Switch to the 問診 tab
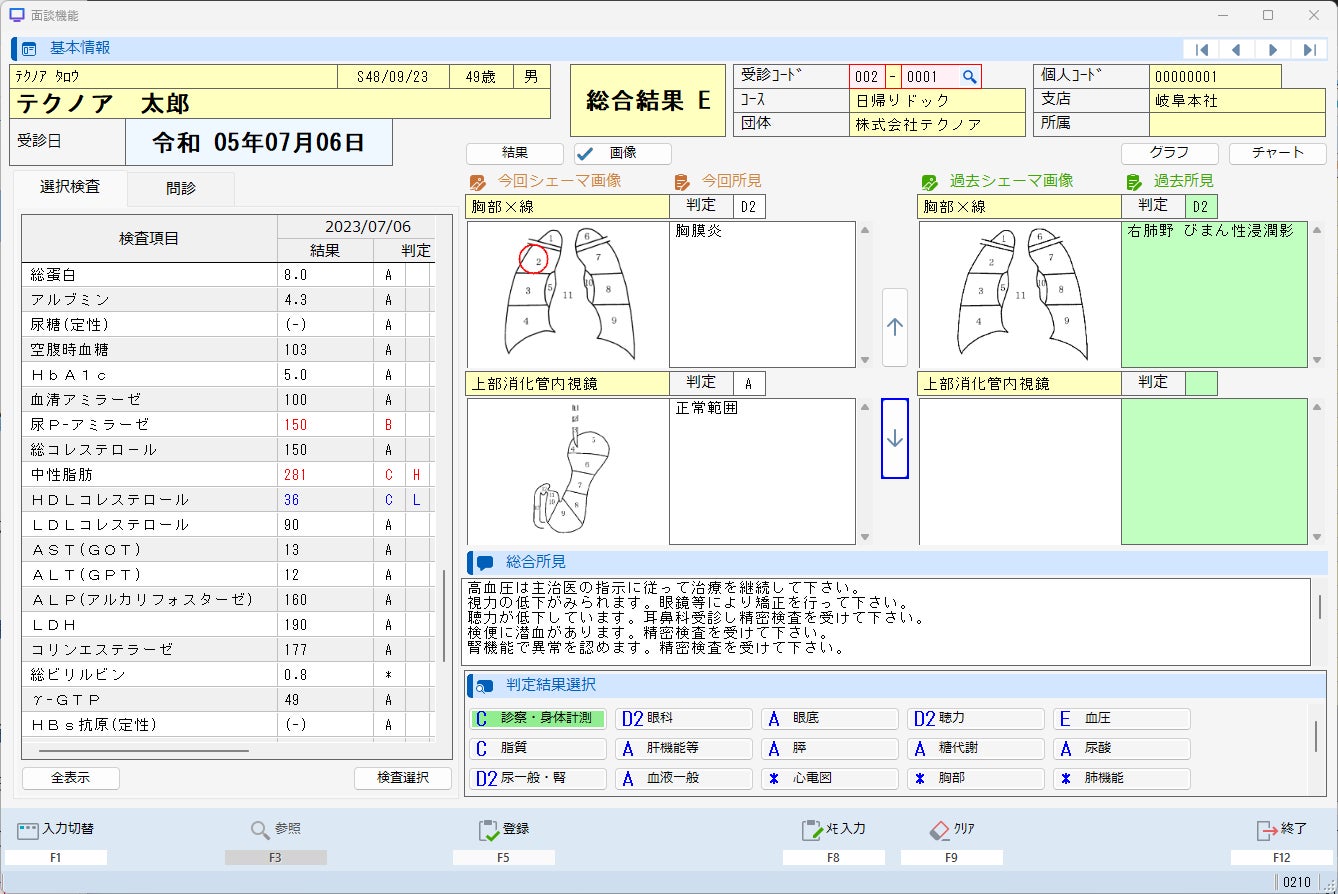The height and width of the screenshot is (894, 1338). [181, 188]
